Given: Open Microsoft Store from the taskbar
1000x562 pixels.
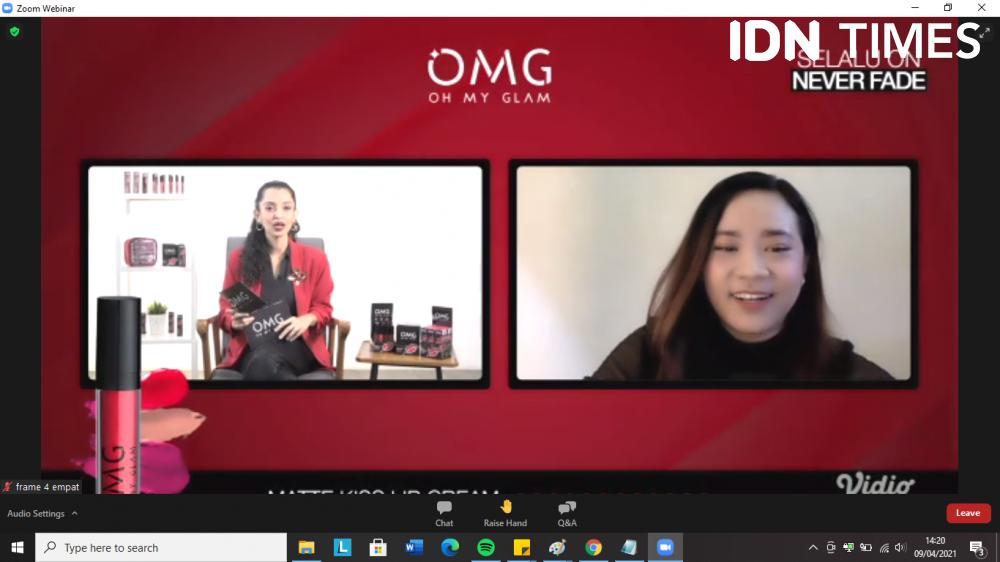Looking at the screenshot, I should pyautogui.click(x=378, y=547).
